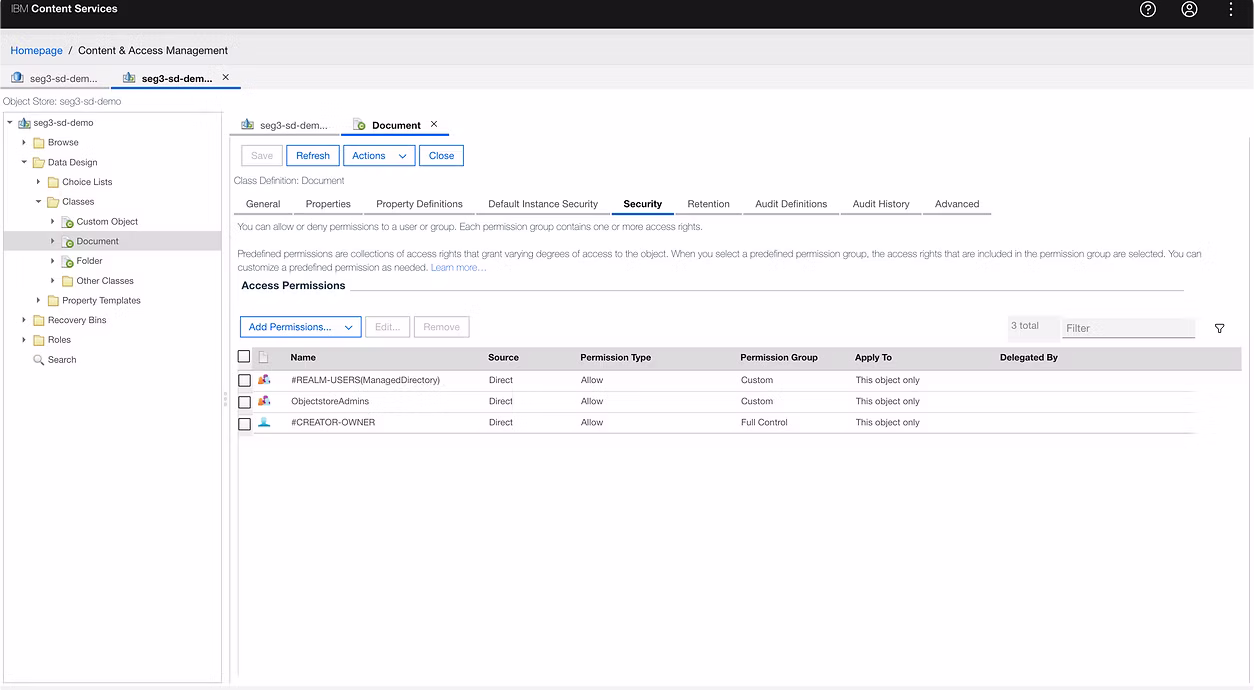Select the Folder class tree item
This screenshot has width=1254, height=690.
pos(89,261)
